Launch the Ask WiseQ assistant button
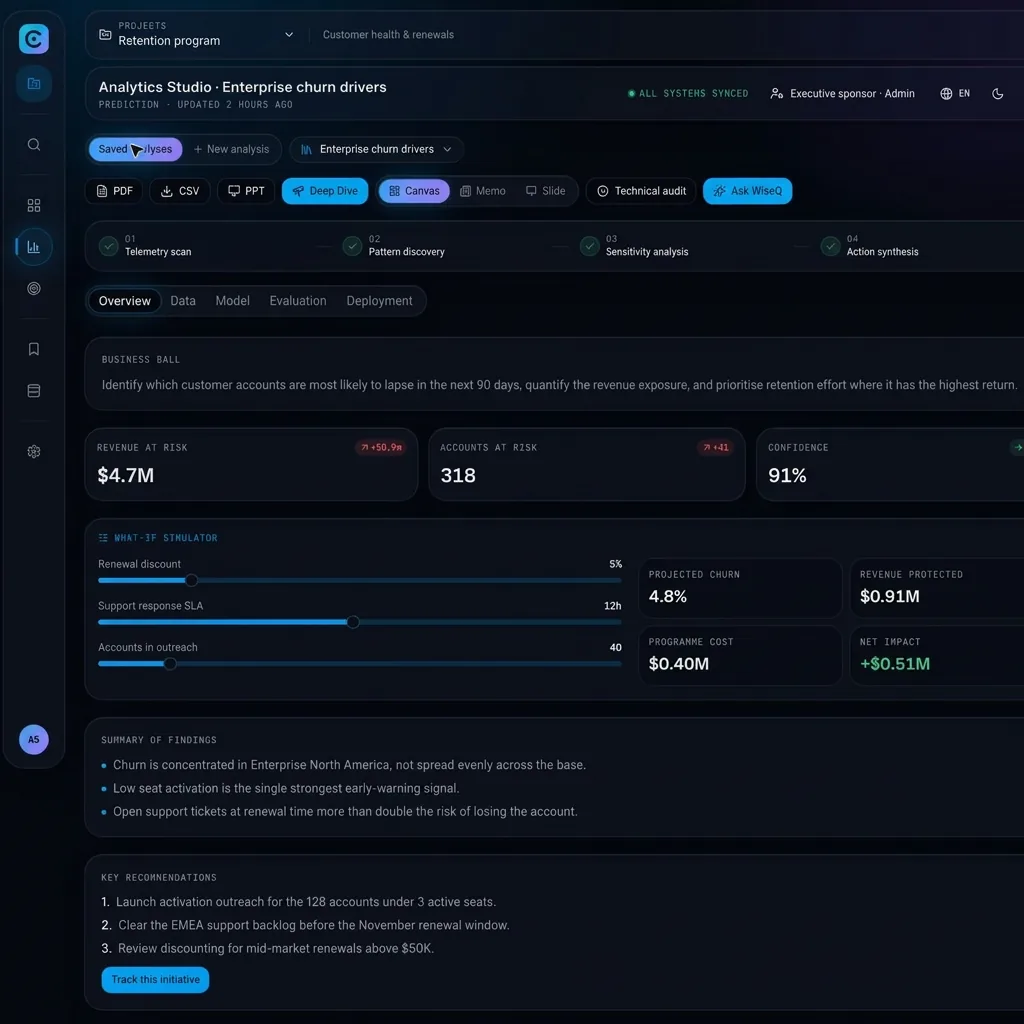This screenshot has width=1024, height=1024. point(747,191)
